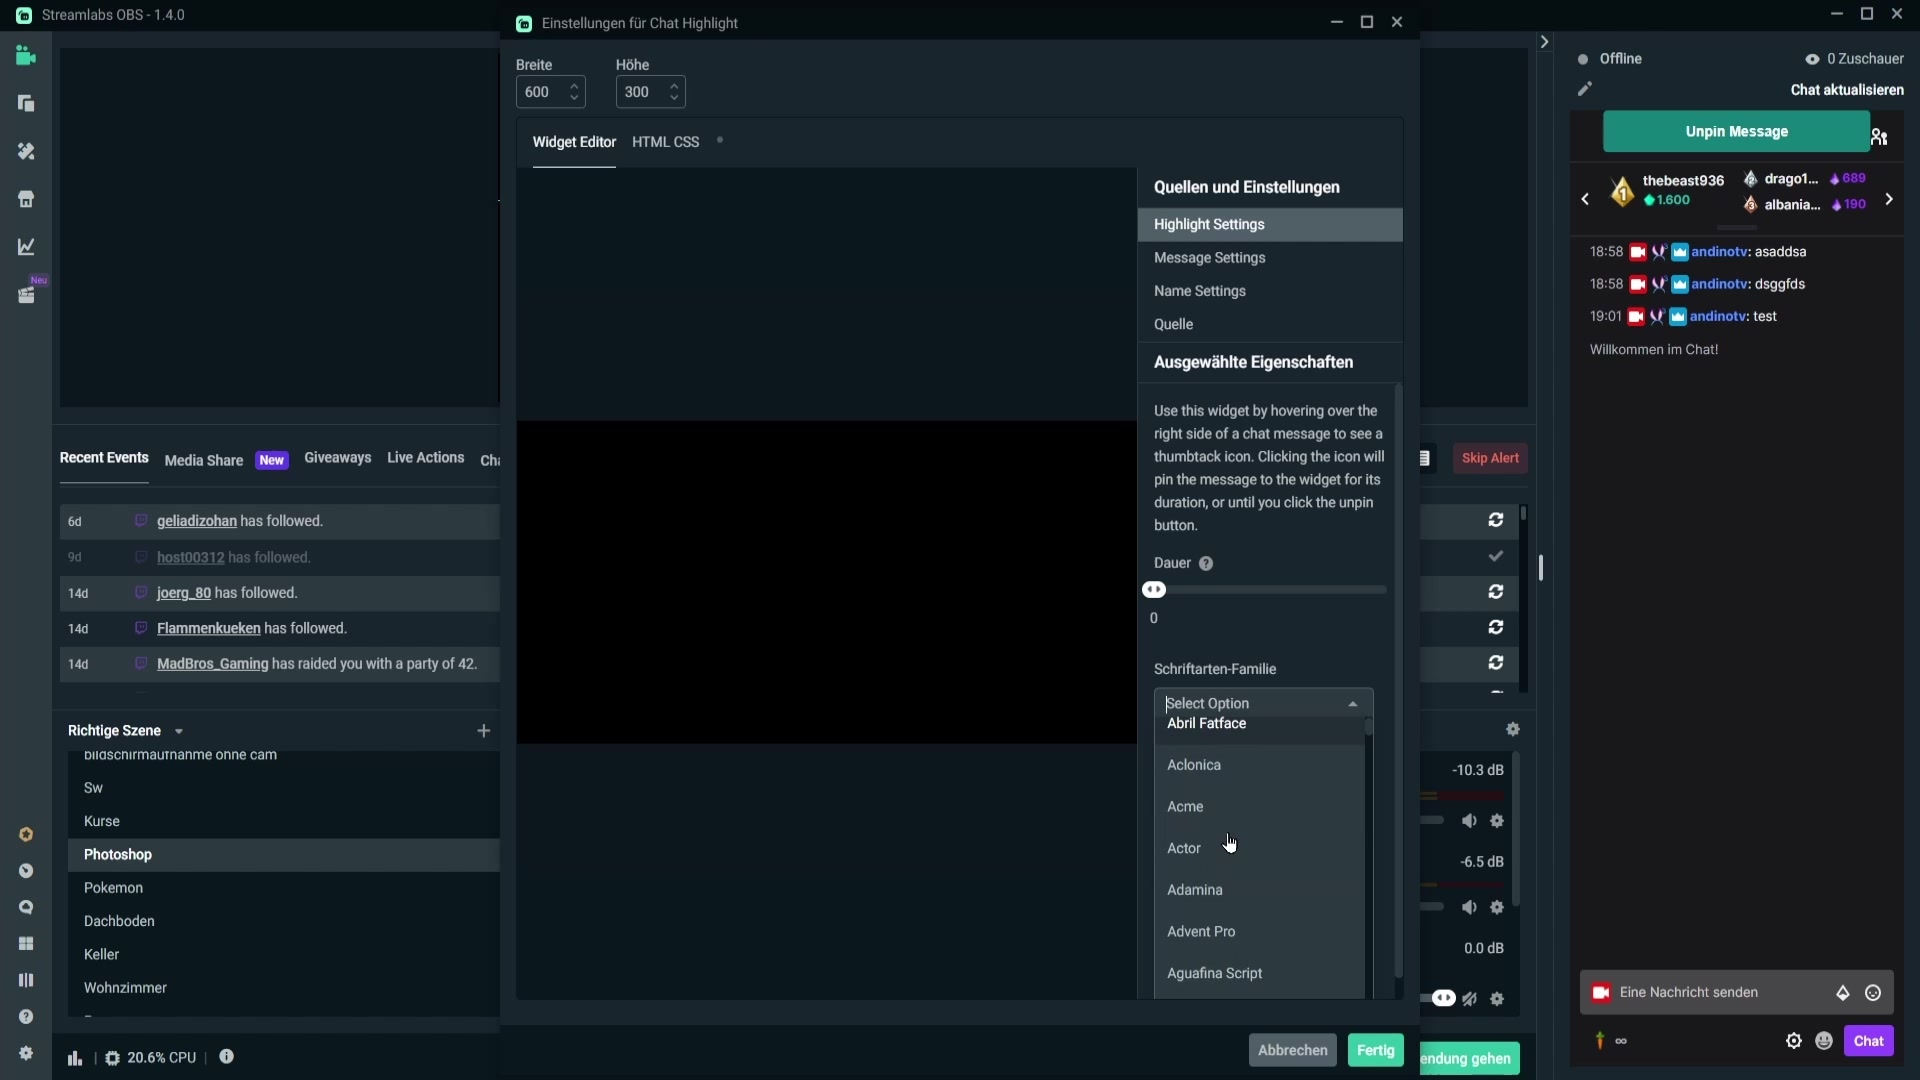The height and width of the screenshot is (1080, 1920).
Task: Click the Dauer help question mark icon
Action: click(1206, 564)
